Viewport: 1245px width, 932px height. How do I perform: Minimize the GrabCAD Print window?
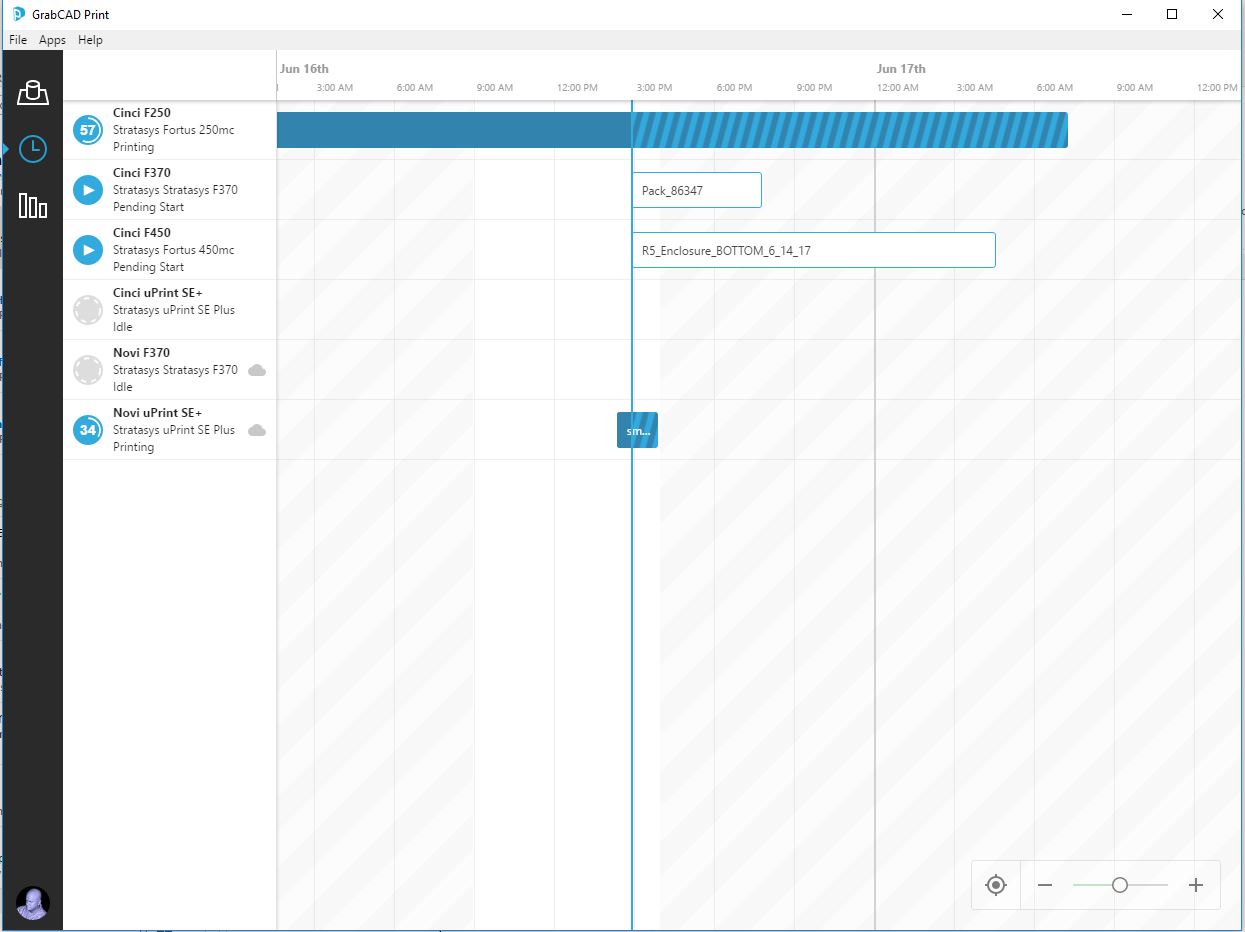pyautogui.click(x=1126, y=14)
